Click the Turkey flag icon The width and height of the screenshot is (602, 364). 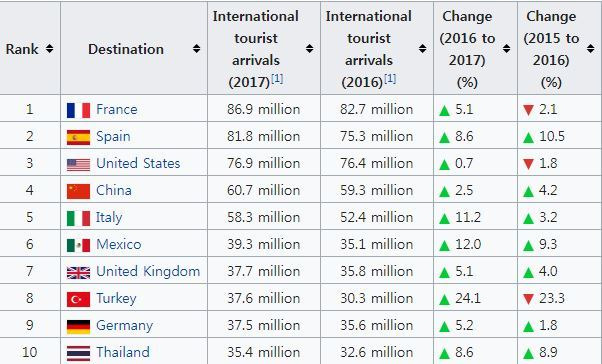(x=78, y=299)
